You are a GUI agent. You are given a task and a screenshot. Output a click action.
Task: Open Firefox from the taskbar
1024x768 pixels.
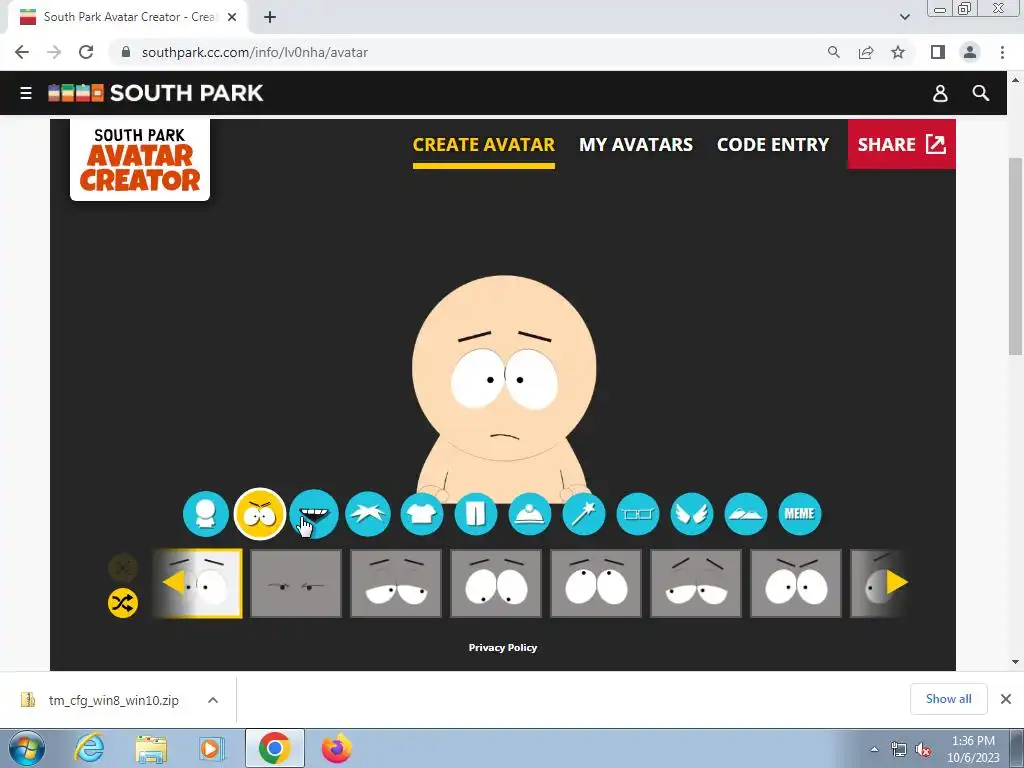pos(337,748)
